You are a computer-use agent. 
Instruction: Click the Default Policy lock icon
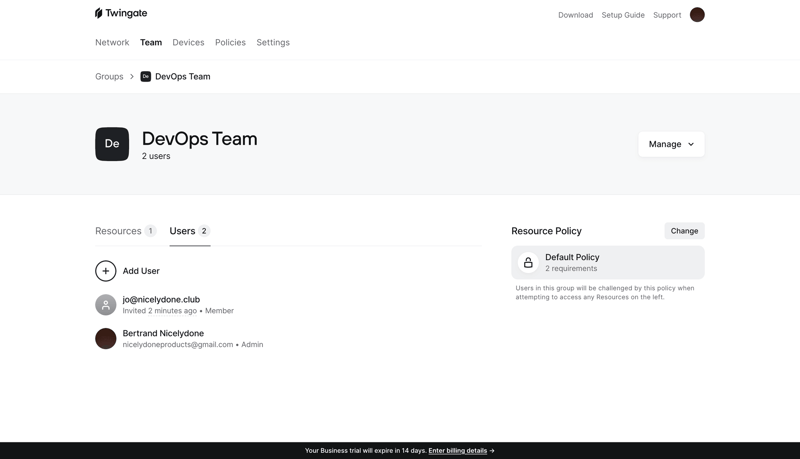[x=528, y=263]
